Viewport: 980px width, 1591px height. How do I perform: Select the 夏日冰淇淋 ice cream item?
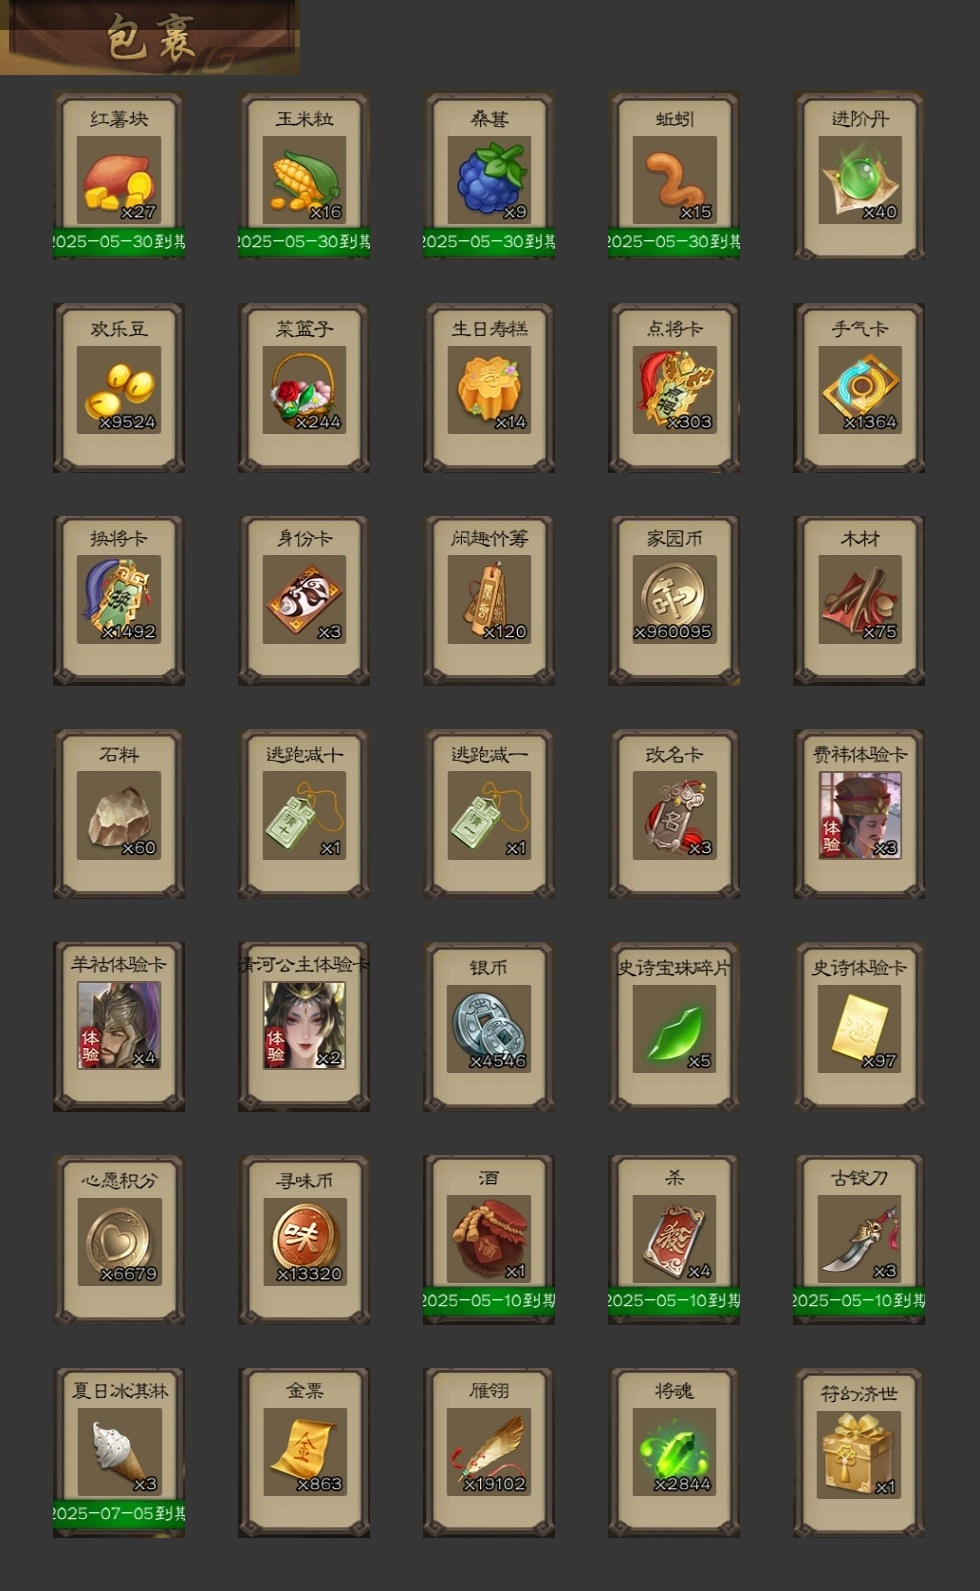point(119,1452)
